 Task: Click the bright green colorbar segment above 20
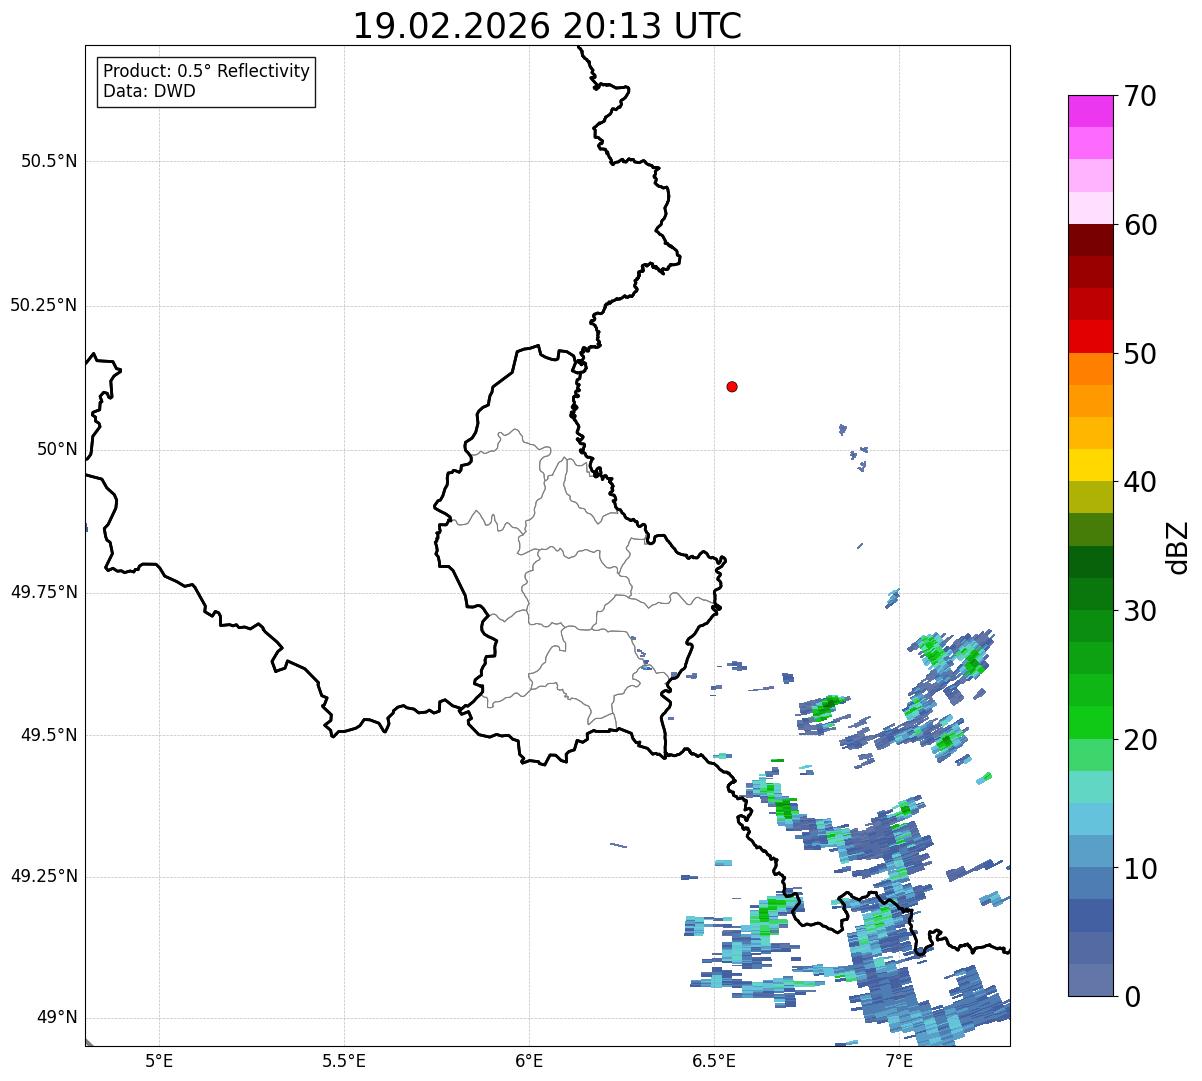[1091, 723]
